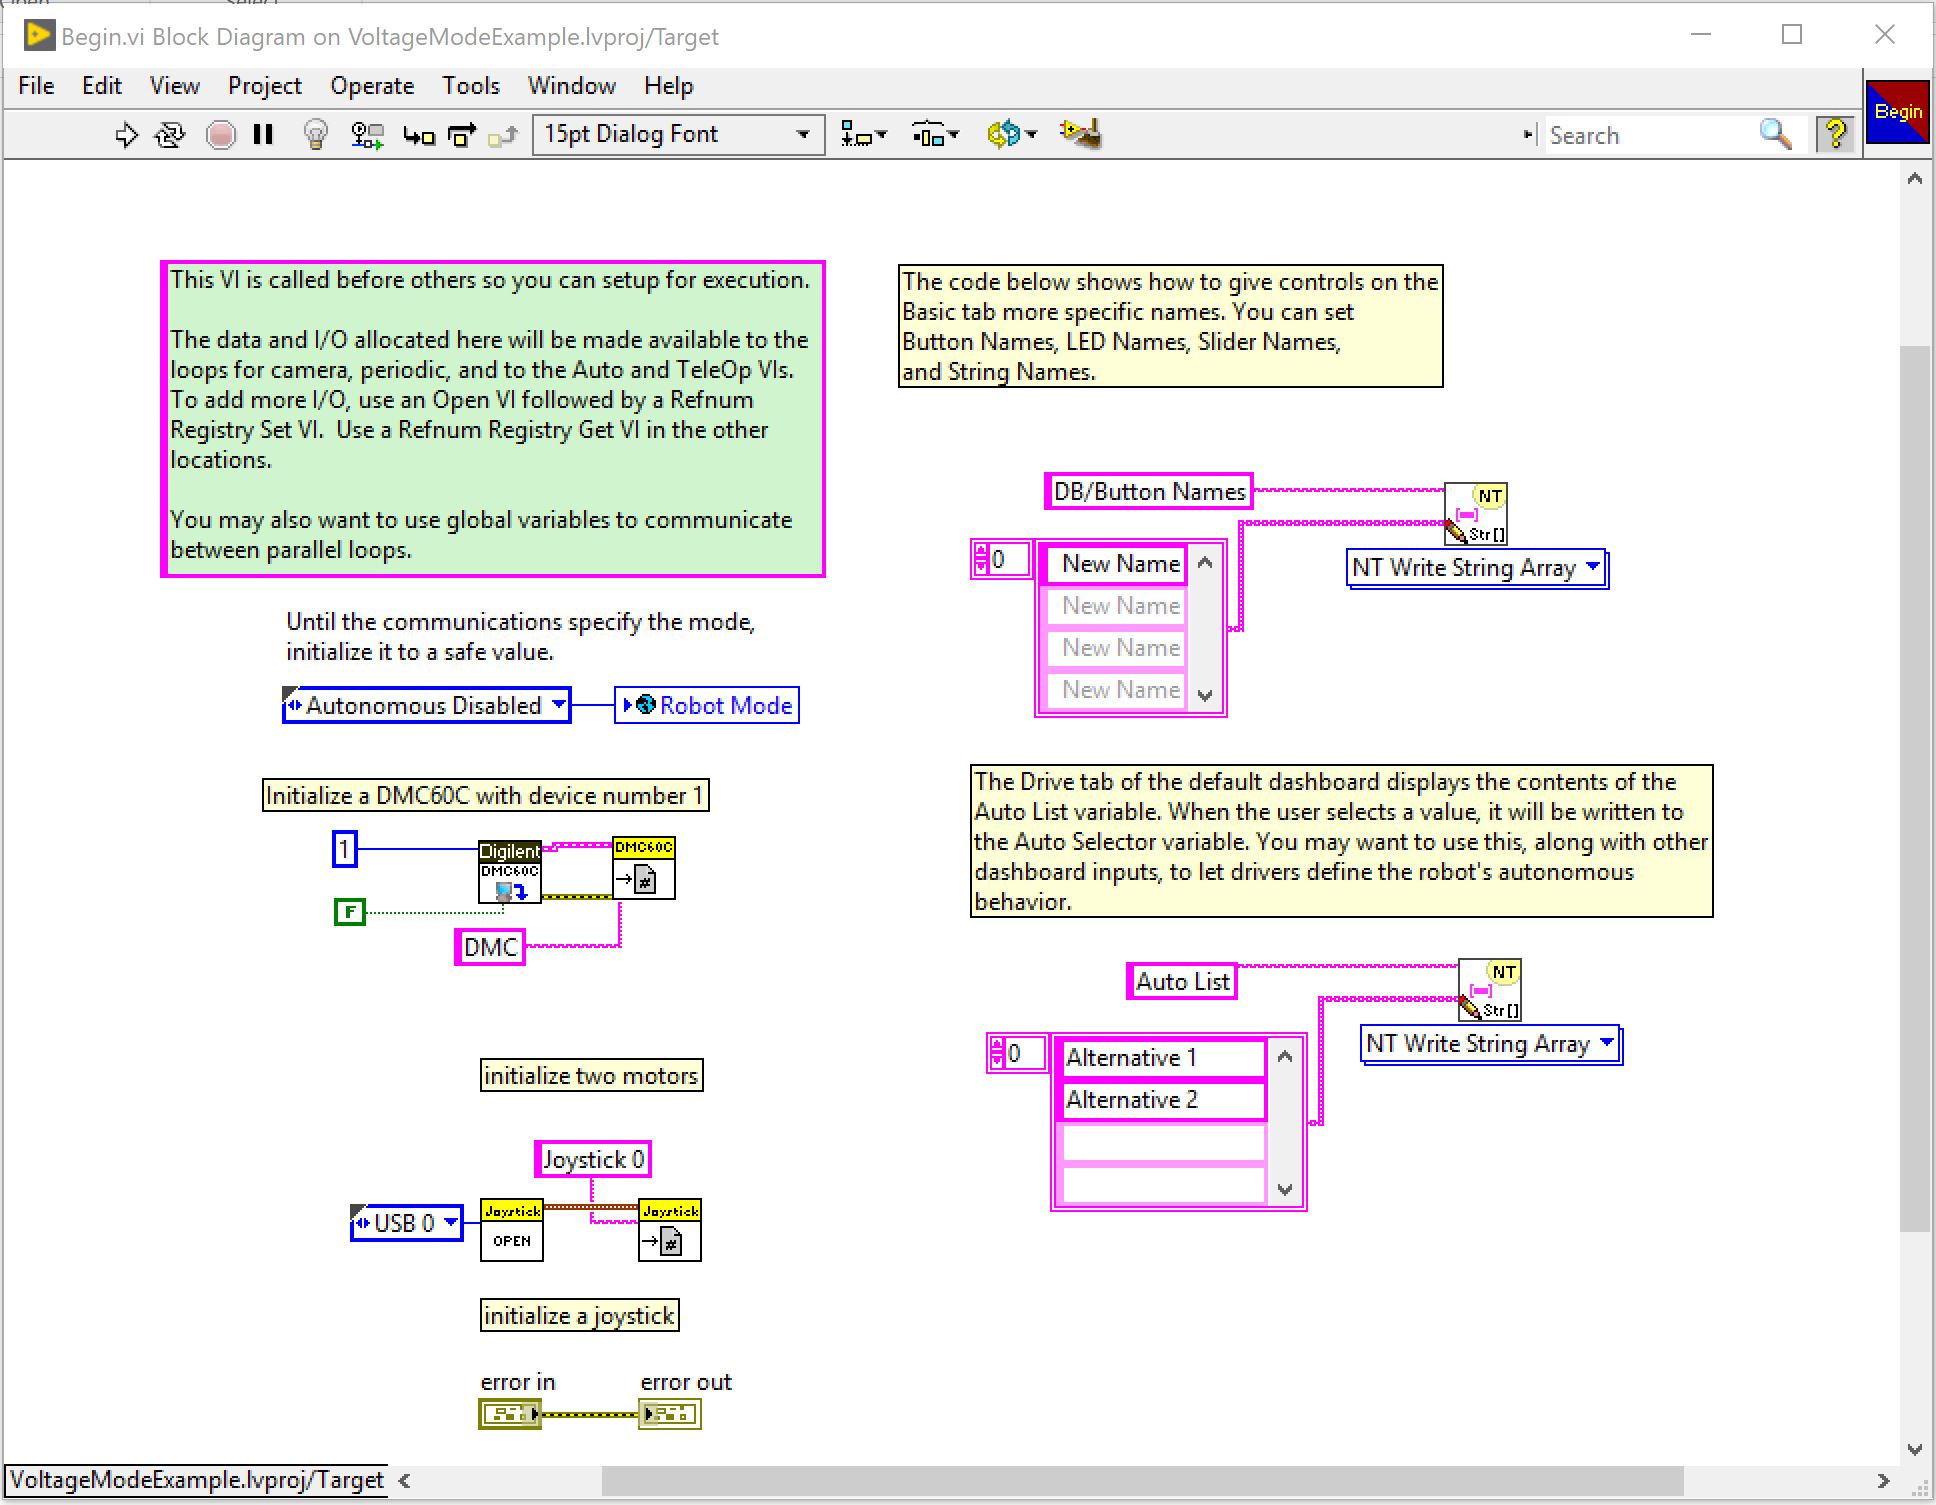The height and width of the screenshot is (1505, 1936).
Task: Open the 15pt Dialog Font dropdown
Action: pyautogui.click(x=678, y=134)
